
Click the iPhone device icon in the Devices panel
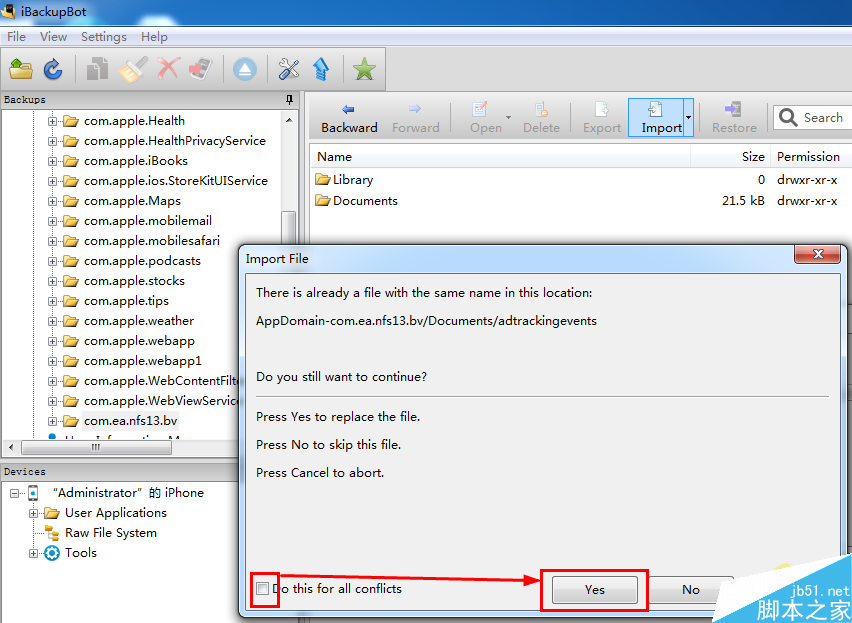(x=33, y=493)
